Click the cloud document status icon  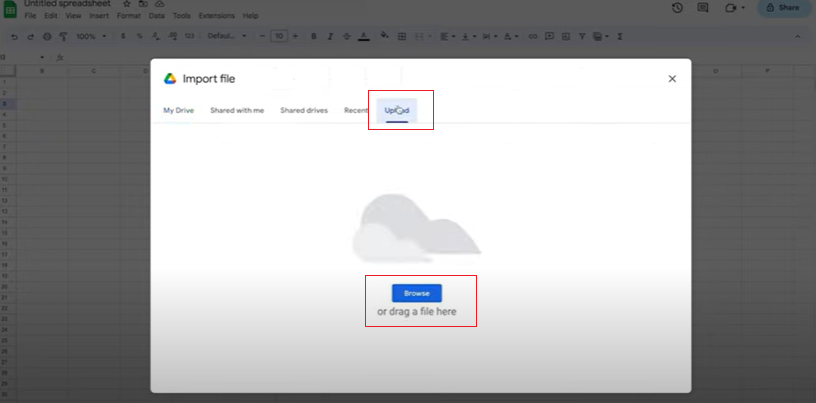(x=160, y=4)
